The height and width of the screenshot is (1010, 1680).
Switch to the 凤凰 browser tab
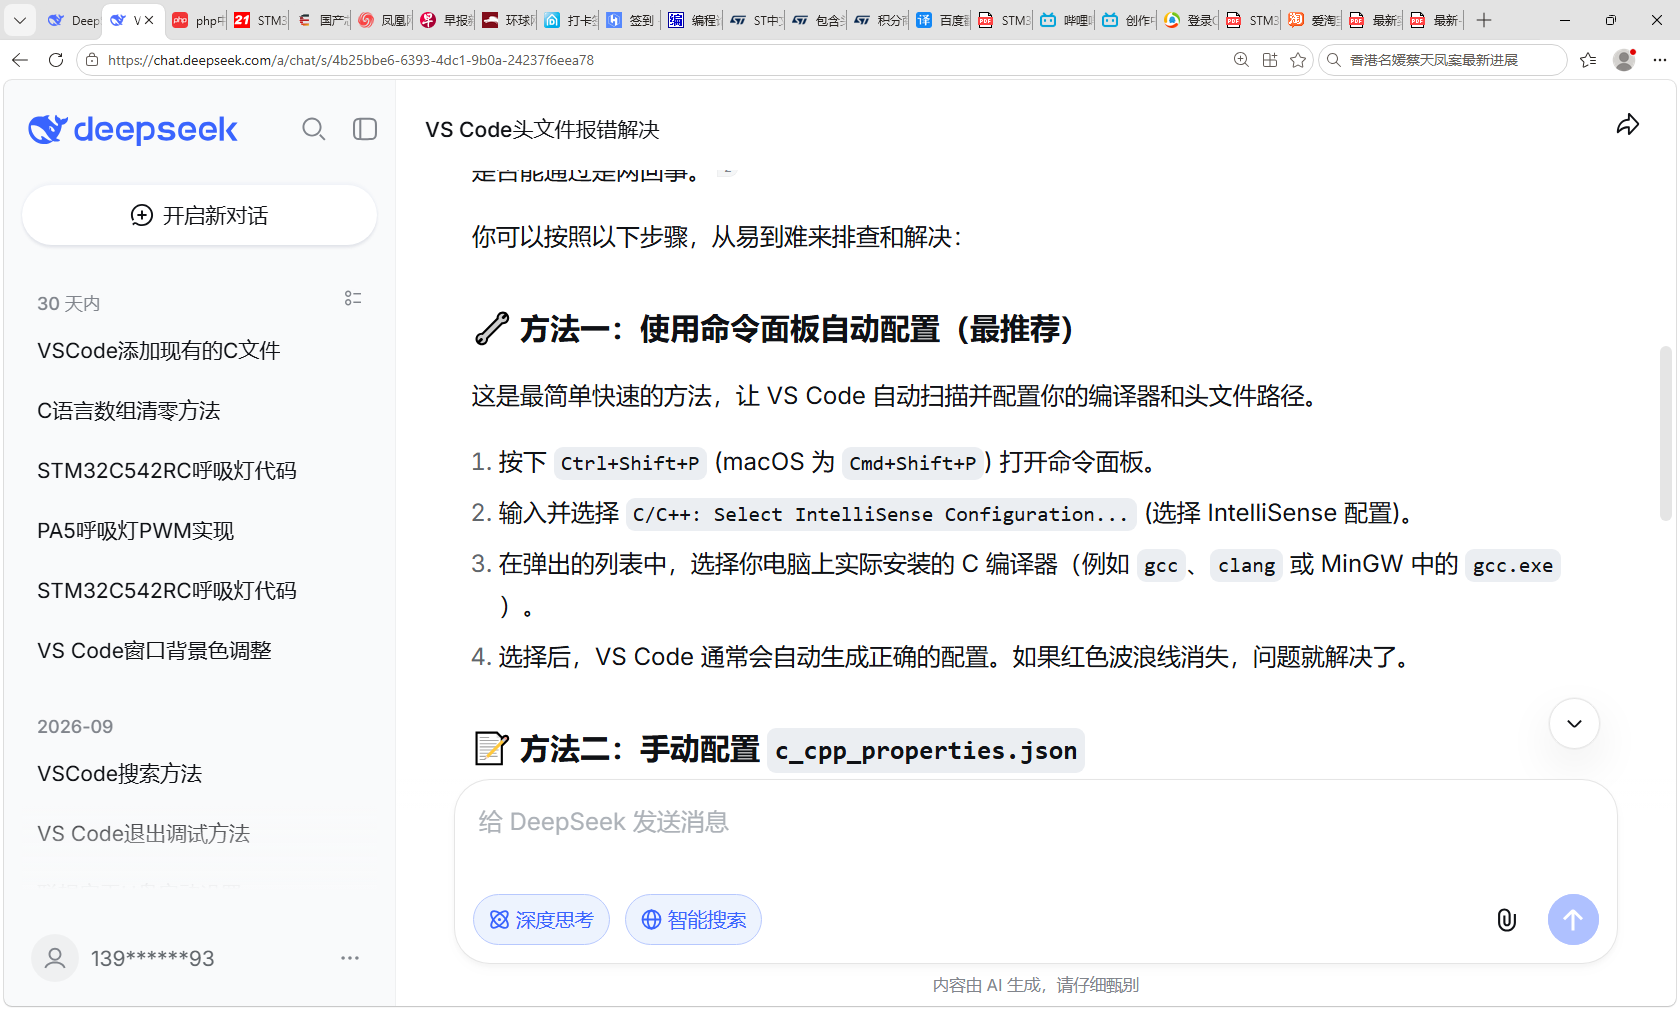pos(384,20)
